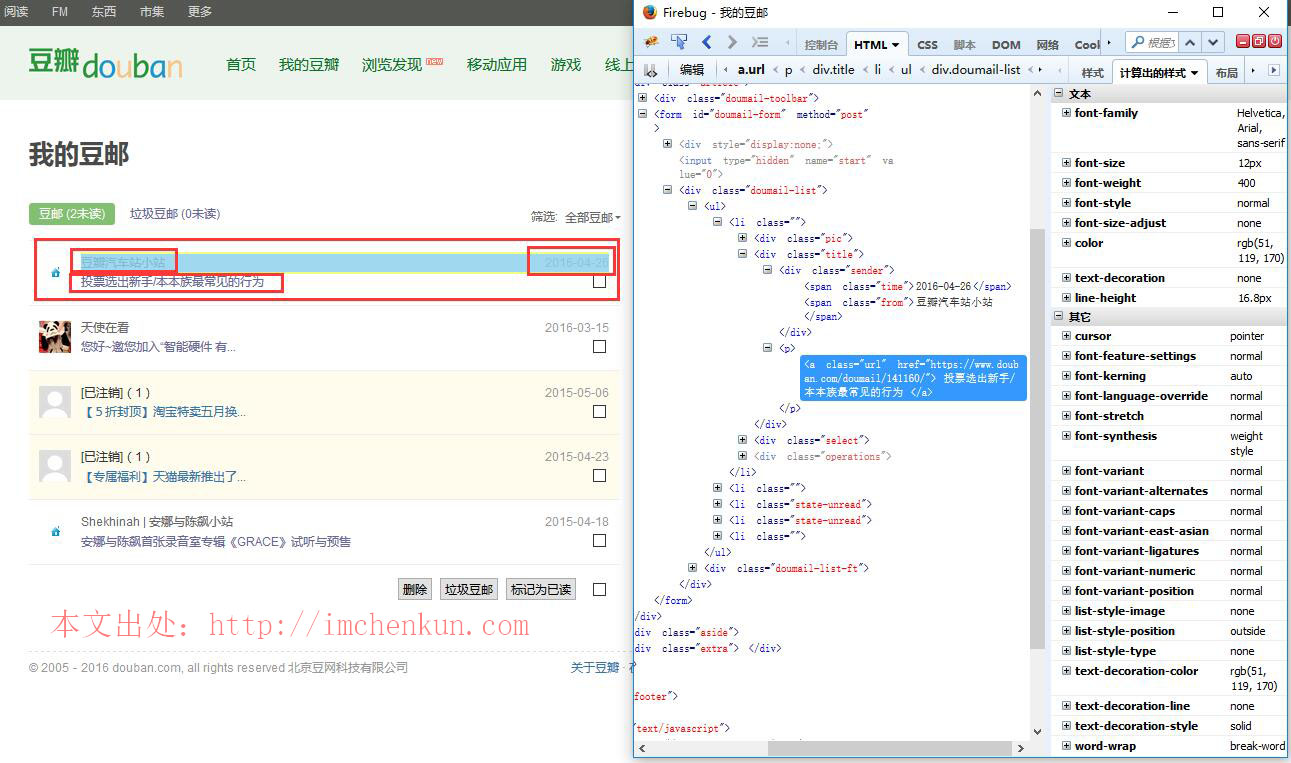Tick the checkbox for 天使在看 message
The width and height of the screenshot is (1291, 763).
pos(599,347)
